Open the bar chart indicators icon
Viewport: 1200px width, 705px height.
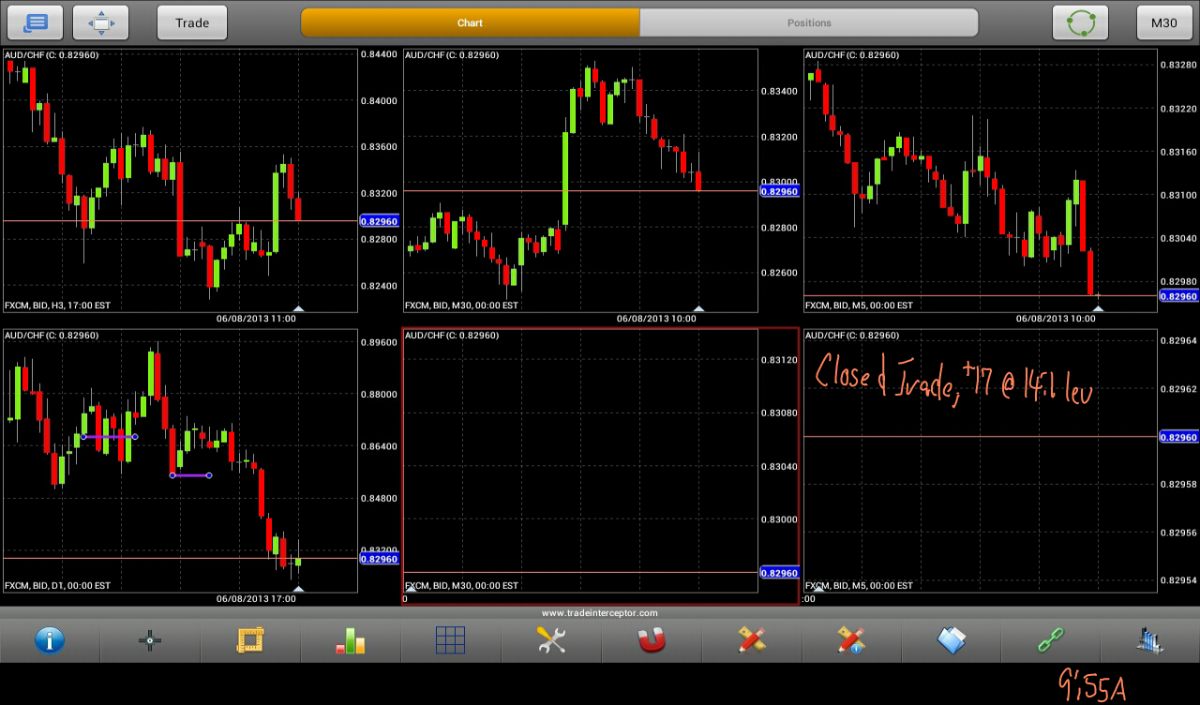point(350,641)
